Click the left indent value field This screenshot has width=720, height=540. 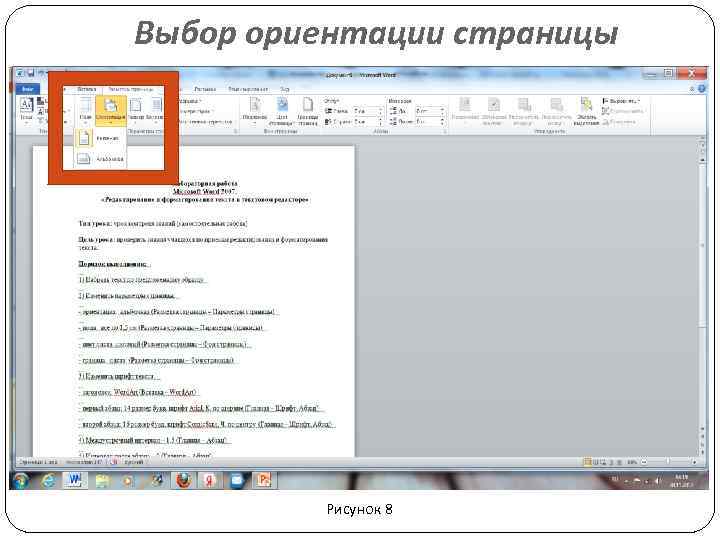click(x=364, y=111)
